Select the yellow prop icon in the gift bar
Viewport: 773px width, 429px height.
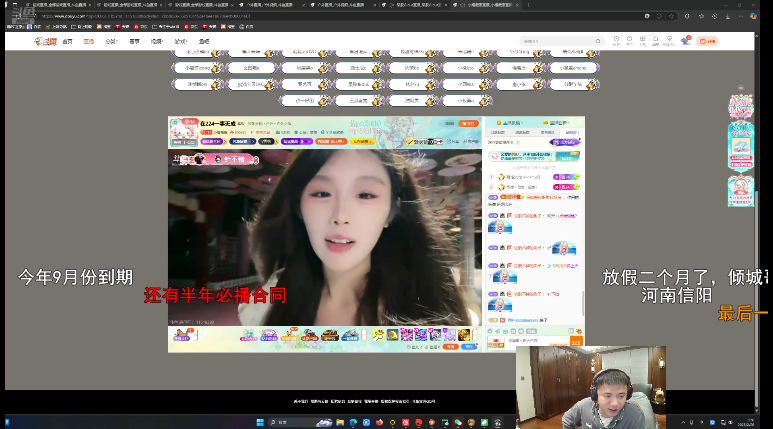378,335
